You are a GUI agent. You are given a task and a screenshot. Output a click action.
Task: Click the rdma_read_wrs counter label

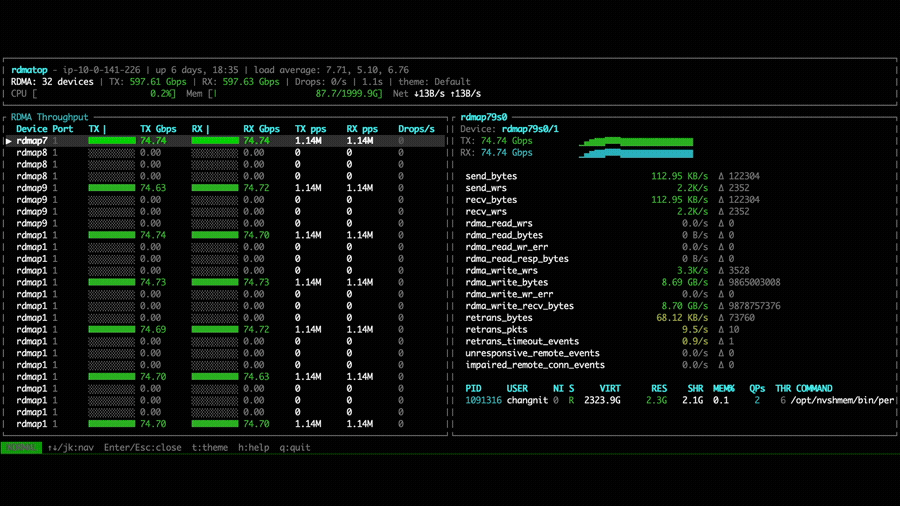coord(499,223)
